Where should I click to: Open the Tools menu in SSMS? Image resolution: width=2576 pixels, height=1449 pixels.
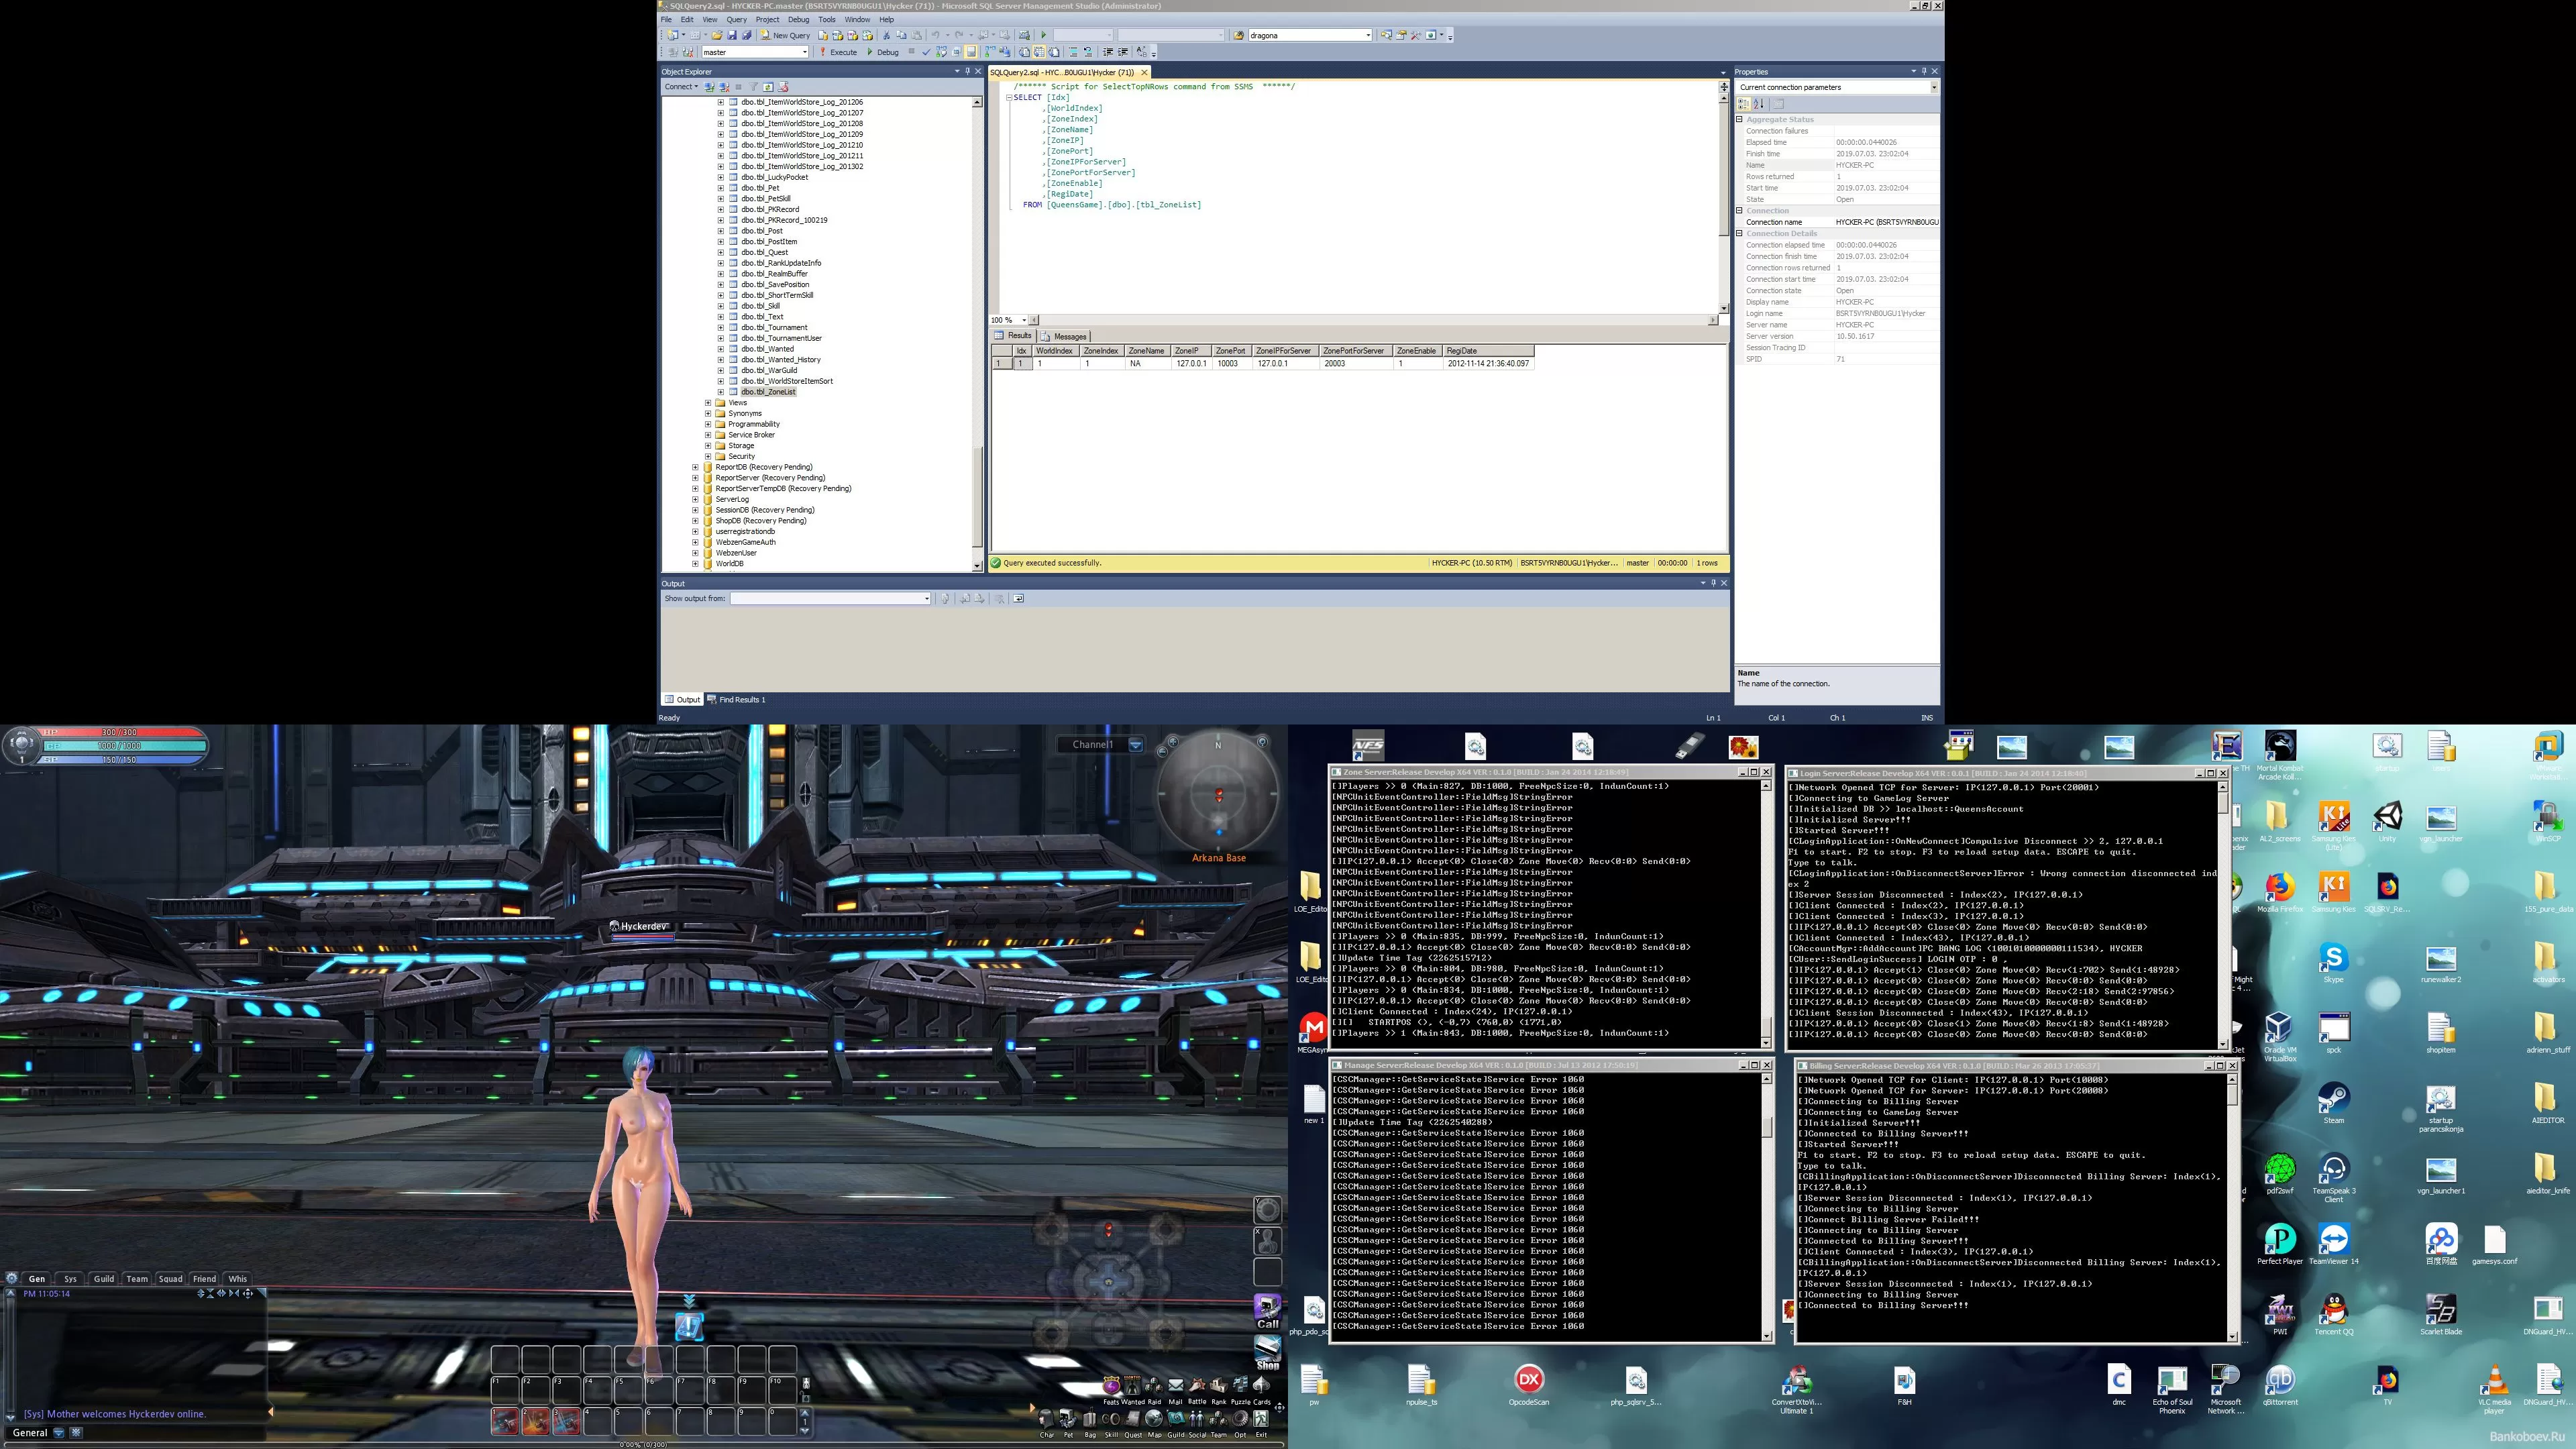coord(827,19)
